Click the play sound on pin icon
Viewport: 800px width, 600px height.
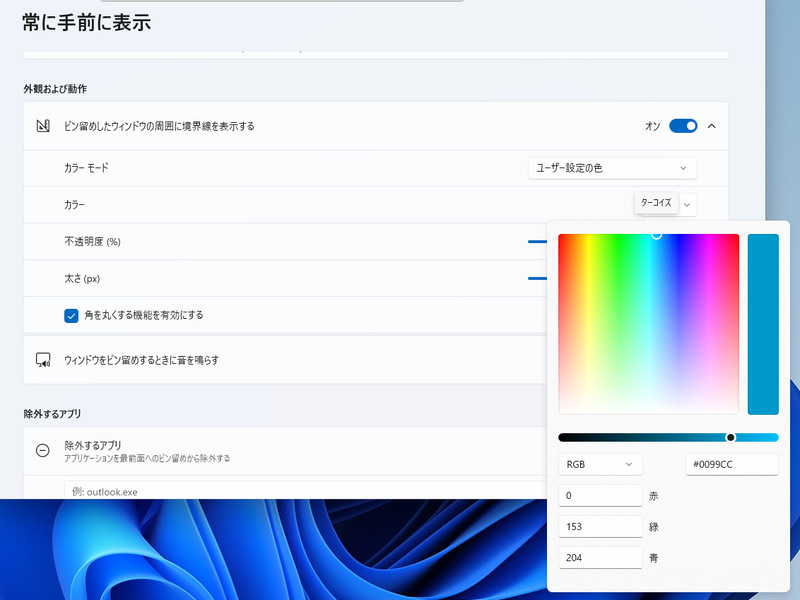[x=43, y=360]
